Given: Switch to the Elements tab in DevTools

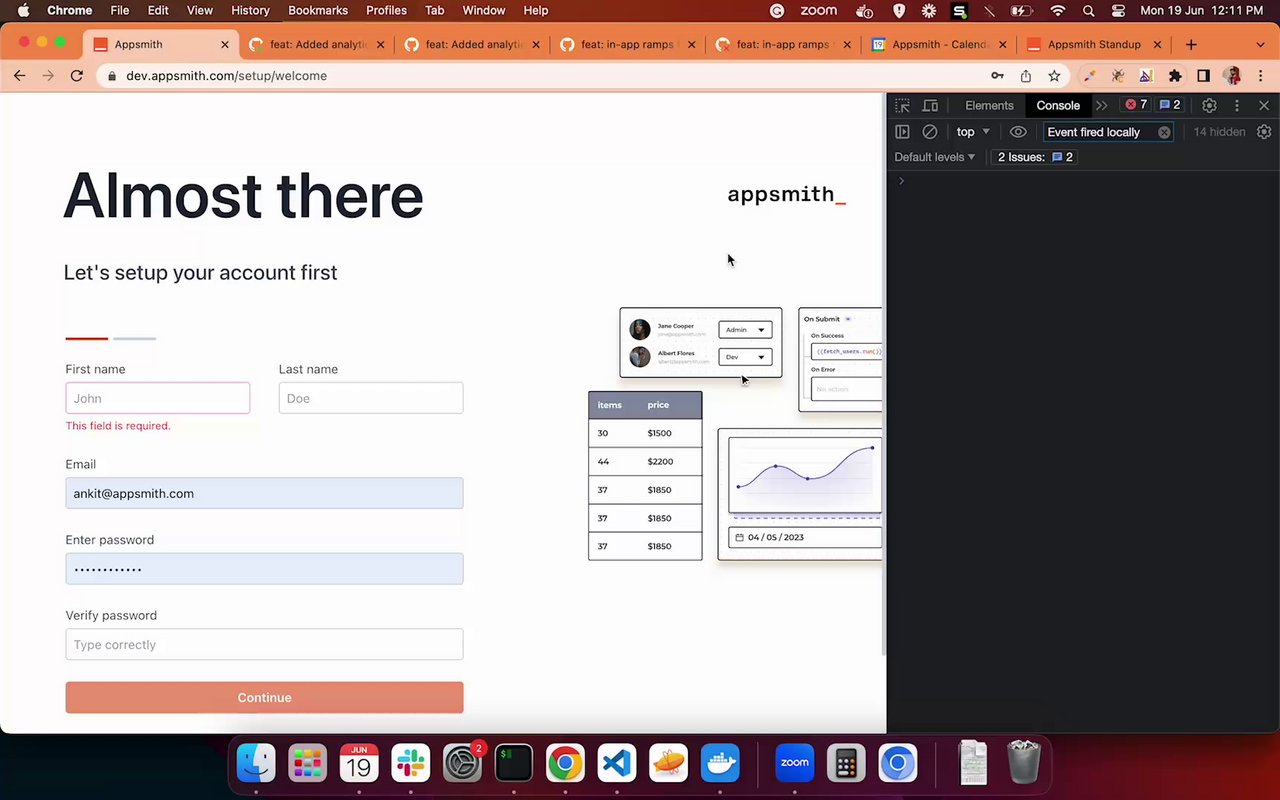Looking at the screenshot, I should 989,105.
